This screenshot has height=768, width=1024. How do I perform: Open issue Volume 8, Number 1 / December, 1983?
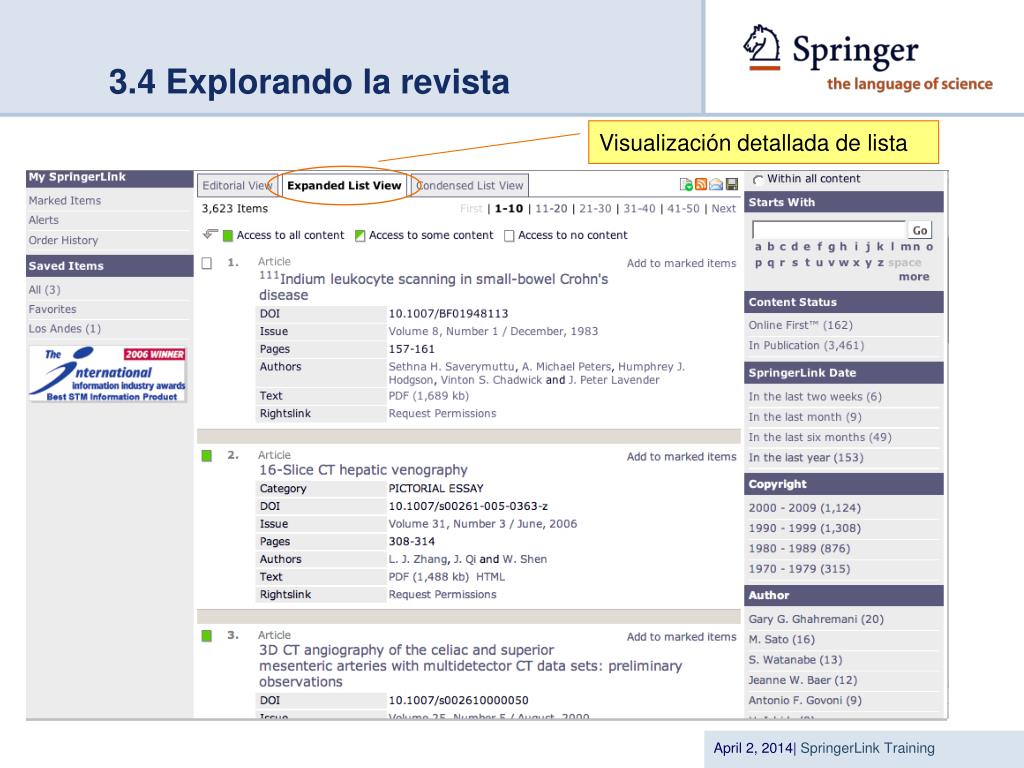(x=493, y=331)
